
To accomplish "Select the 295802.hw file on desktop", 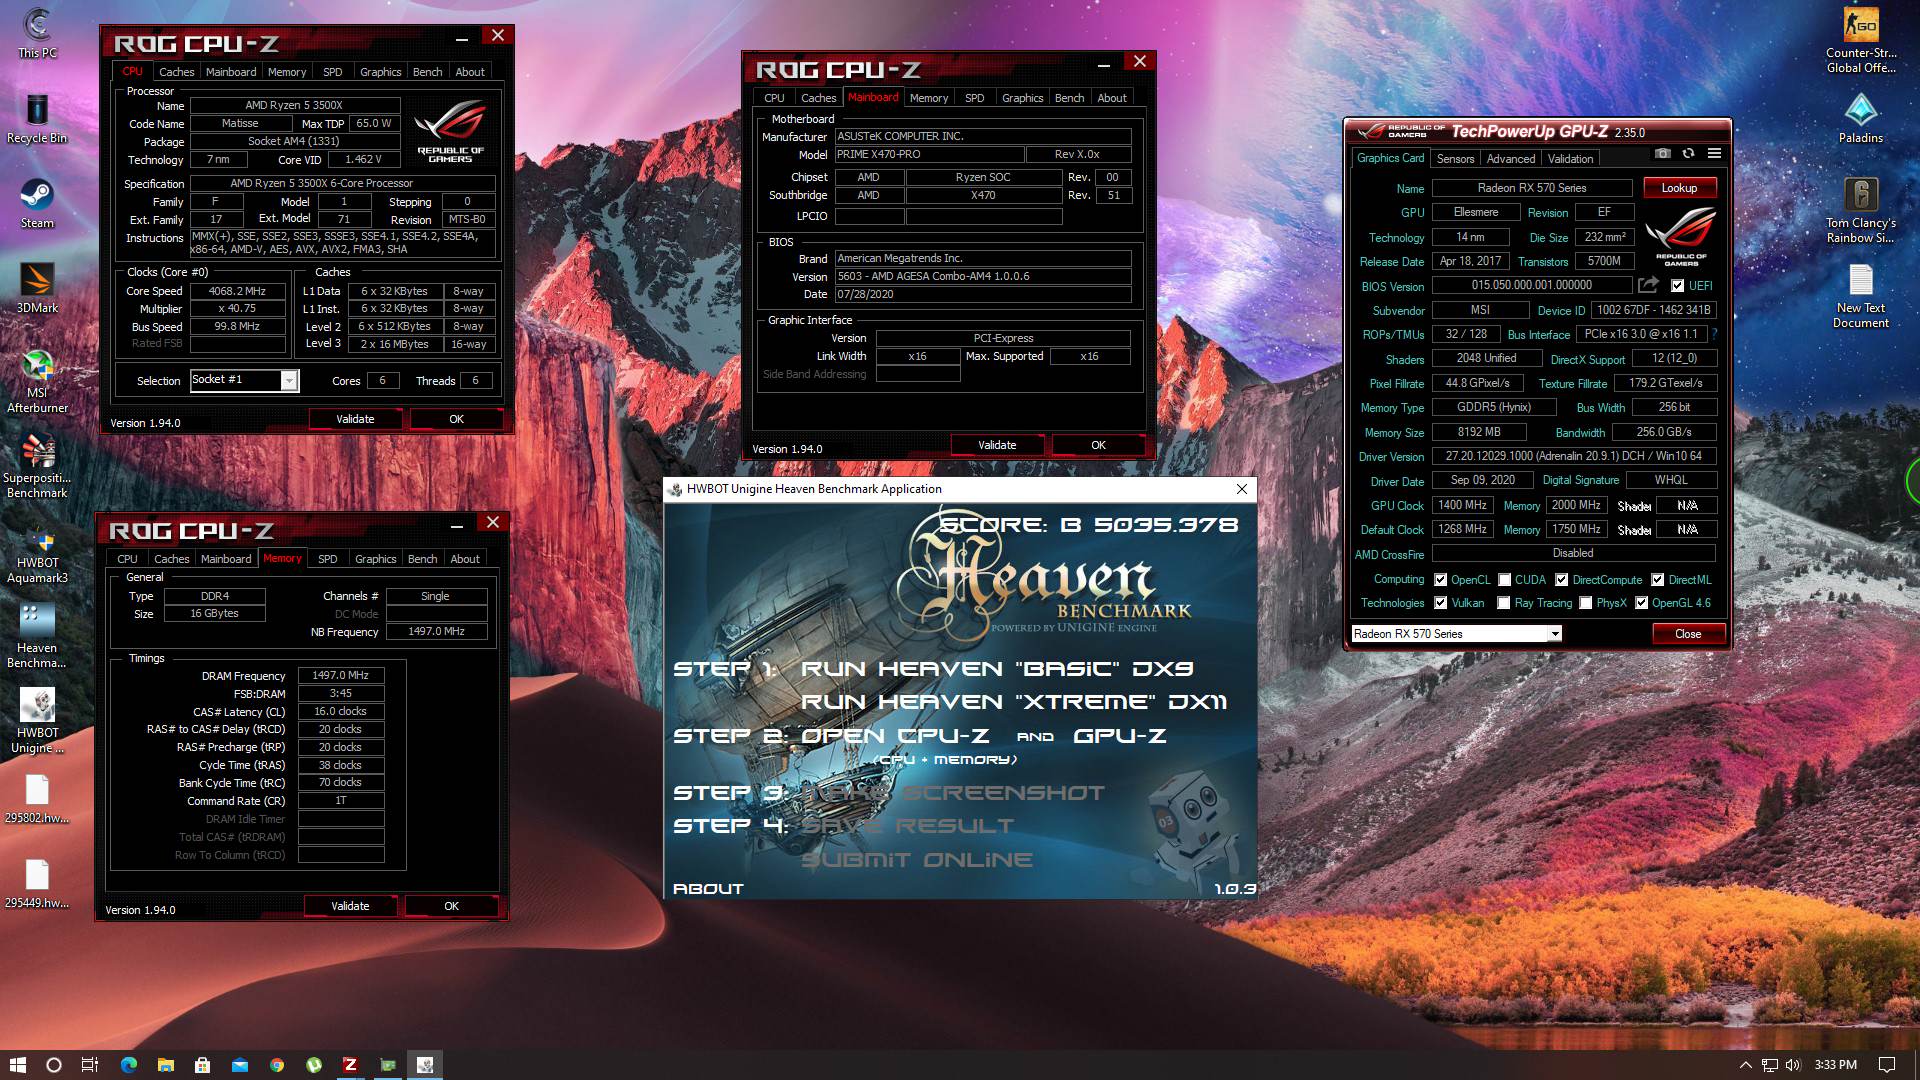I will coord(37,798).
